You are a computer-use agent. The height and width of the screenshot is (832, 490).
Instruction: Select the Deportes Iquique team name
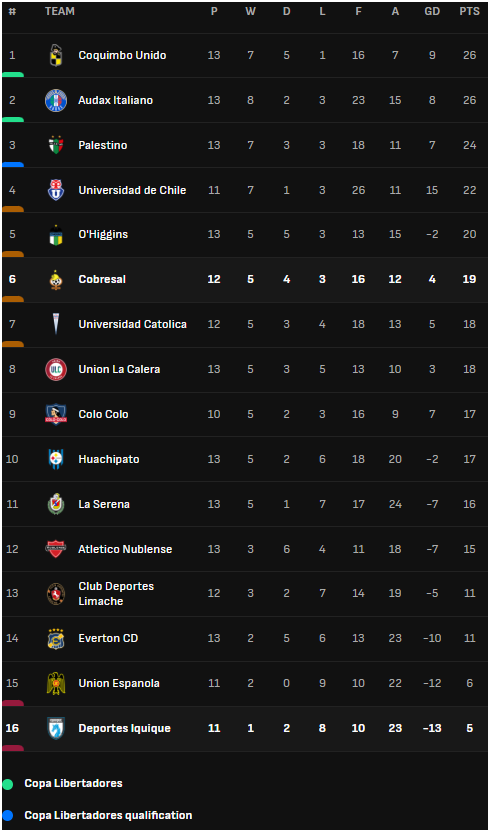(125, 728)
